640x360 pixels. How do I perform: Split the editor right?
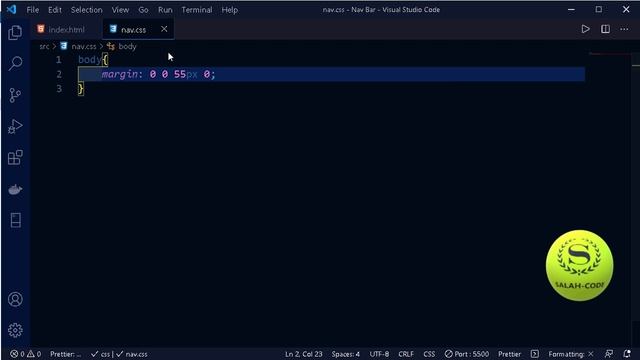605,29
